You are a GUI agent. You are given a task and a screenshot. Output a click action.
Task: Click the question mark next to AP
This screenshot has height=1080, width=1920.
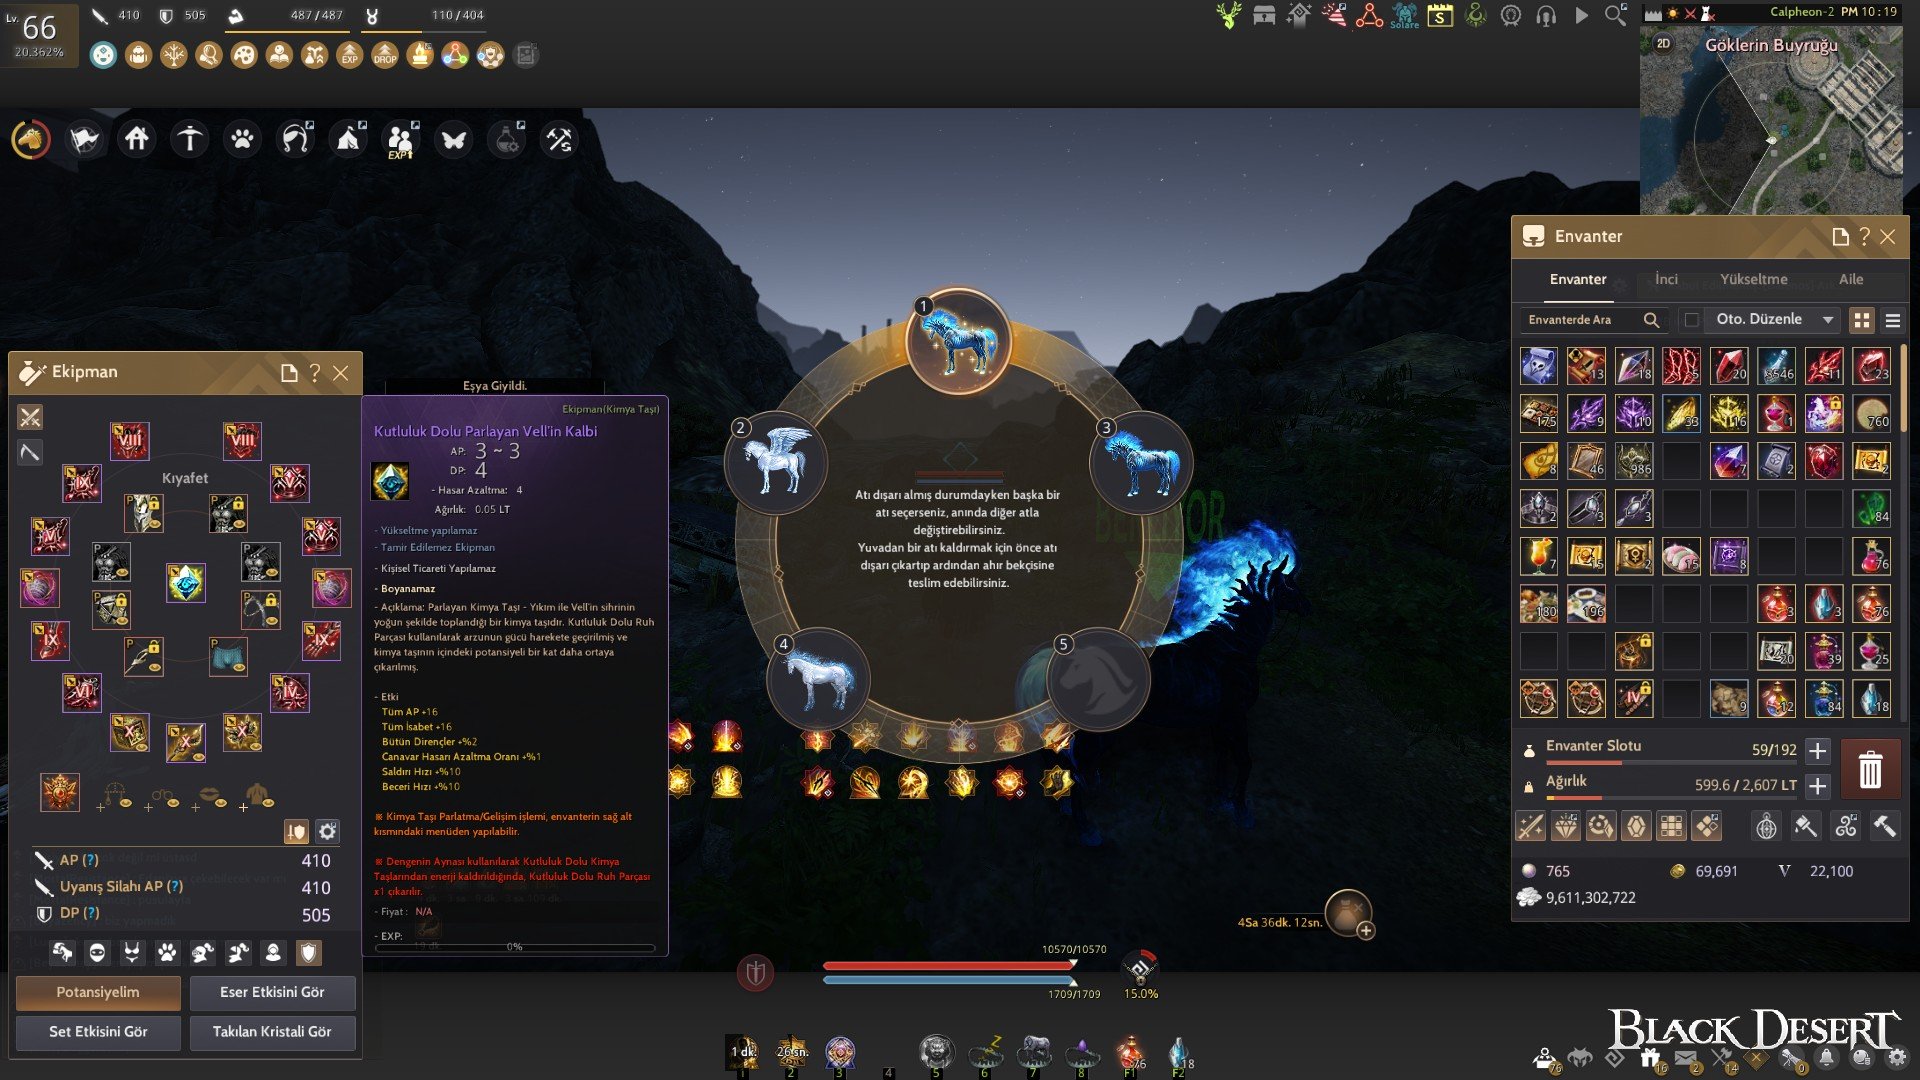pos(90,860)
